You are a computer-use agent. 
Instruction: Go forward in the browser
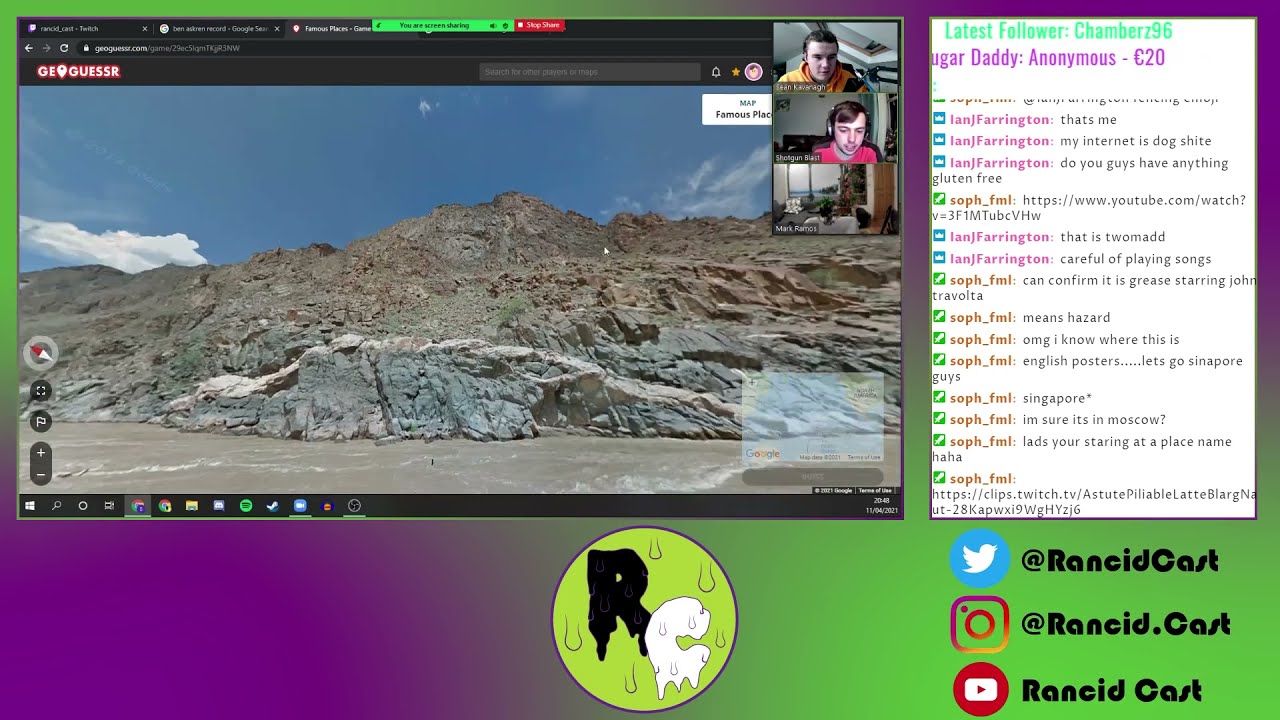pos(46,48)
